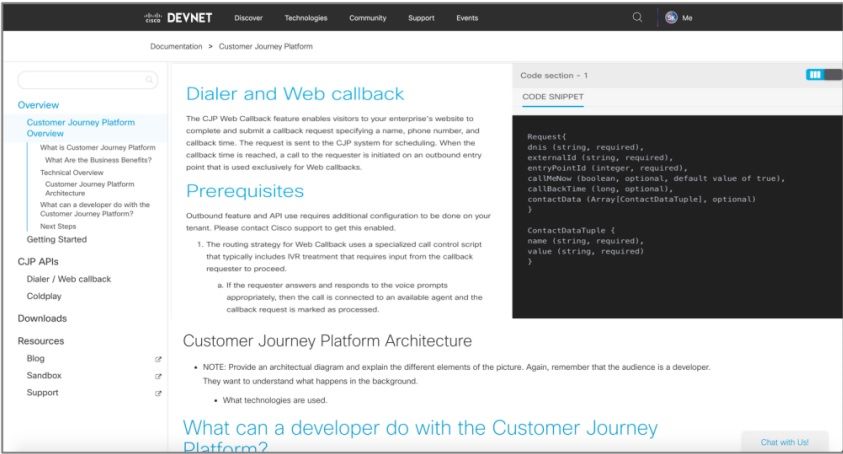The height and width of the screenshot is (454, 843).
Task: Click into the sidebar search field
Action: [x=88, y=80]
